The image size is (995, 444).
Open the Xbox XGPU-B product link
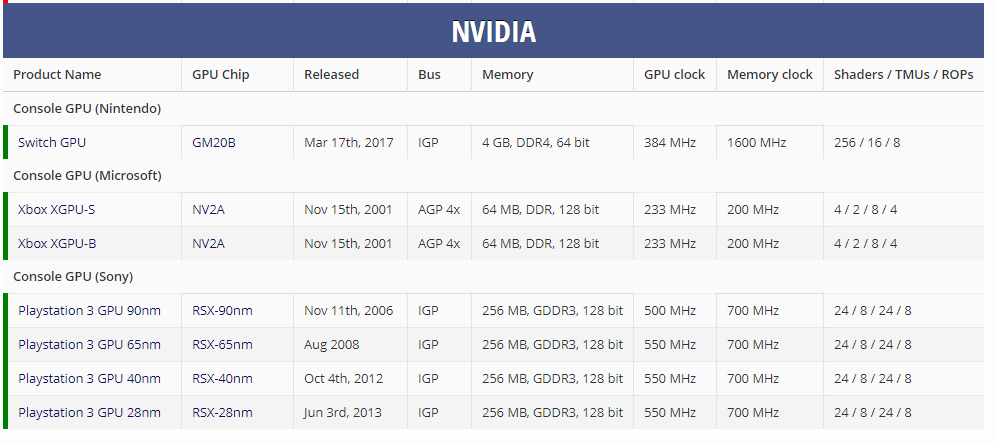(x=57, y=243)
